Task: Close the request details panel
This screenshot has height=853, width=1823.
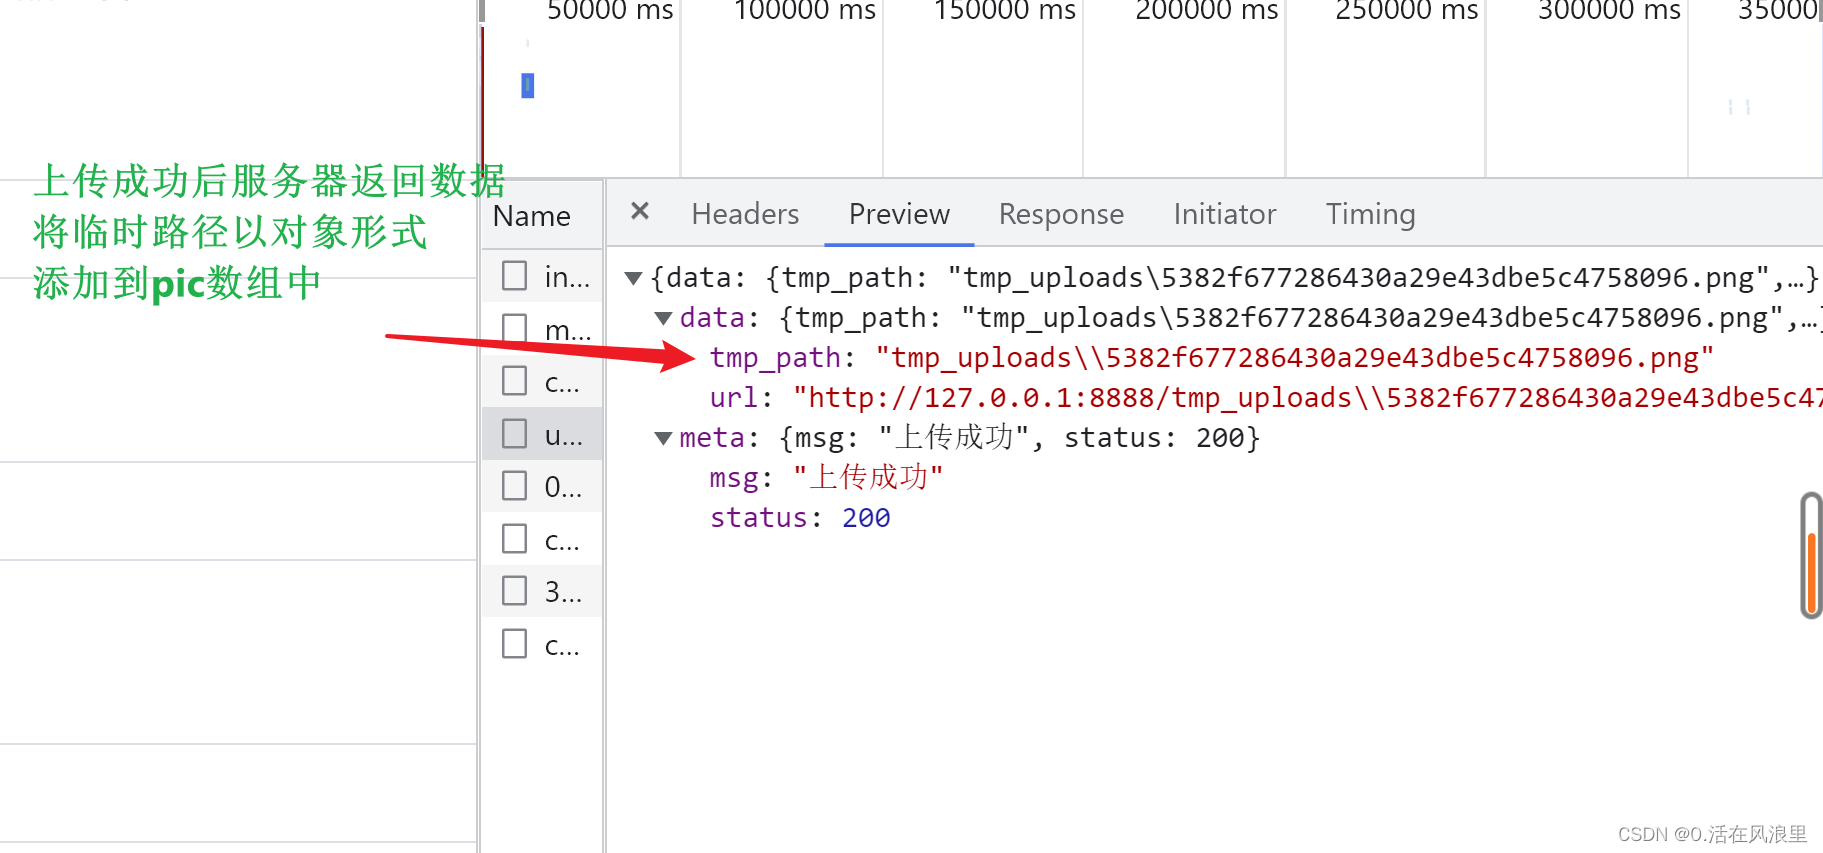Action: click(x=640, y=211)
